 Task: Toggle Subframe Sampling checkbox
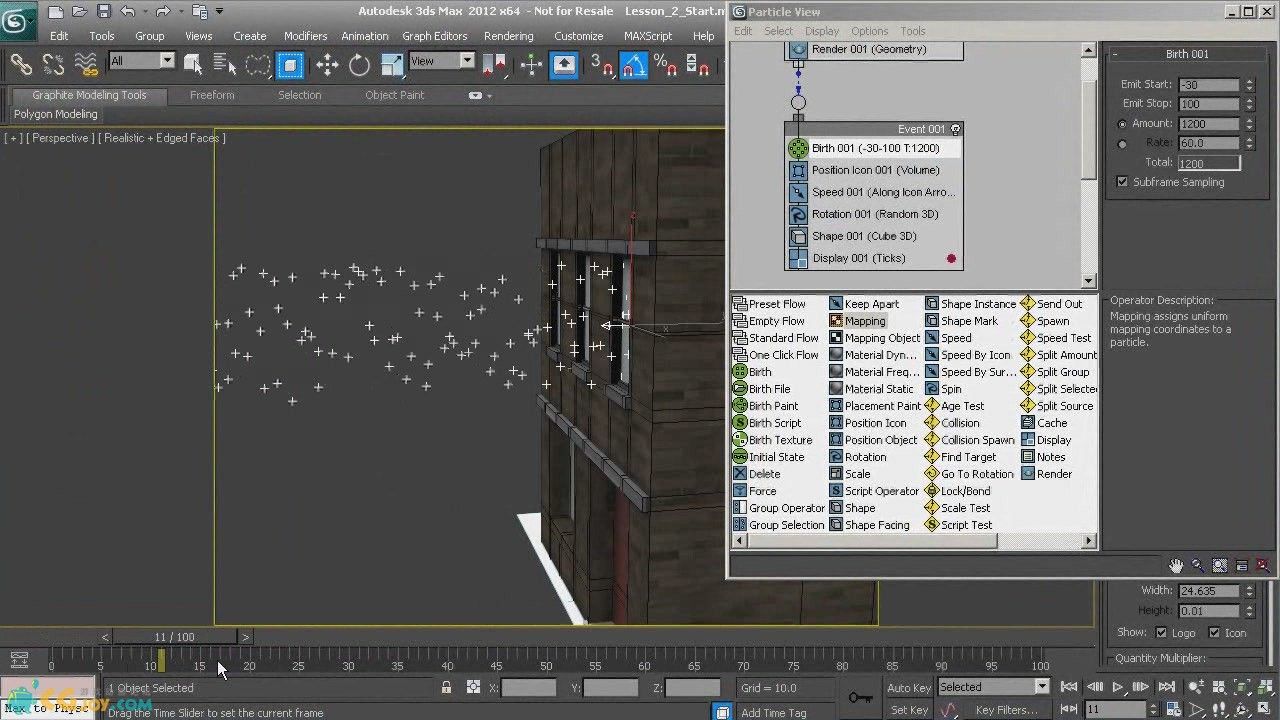[1122, 182]
